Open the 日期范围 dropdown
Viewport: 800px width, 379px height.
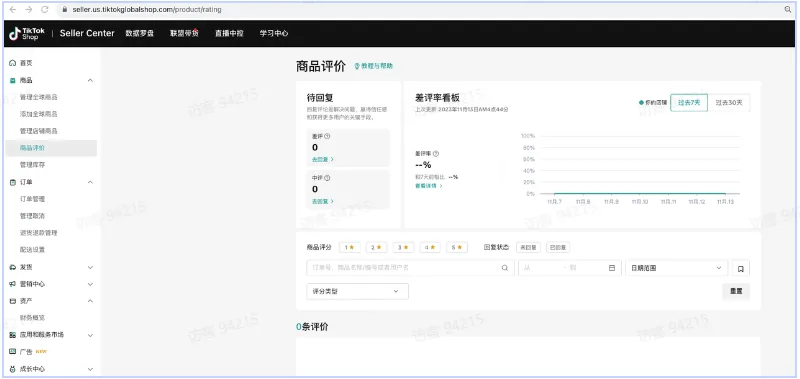[x=677, y=268]
